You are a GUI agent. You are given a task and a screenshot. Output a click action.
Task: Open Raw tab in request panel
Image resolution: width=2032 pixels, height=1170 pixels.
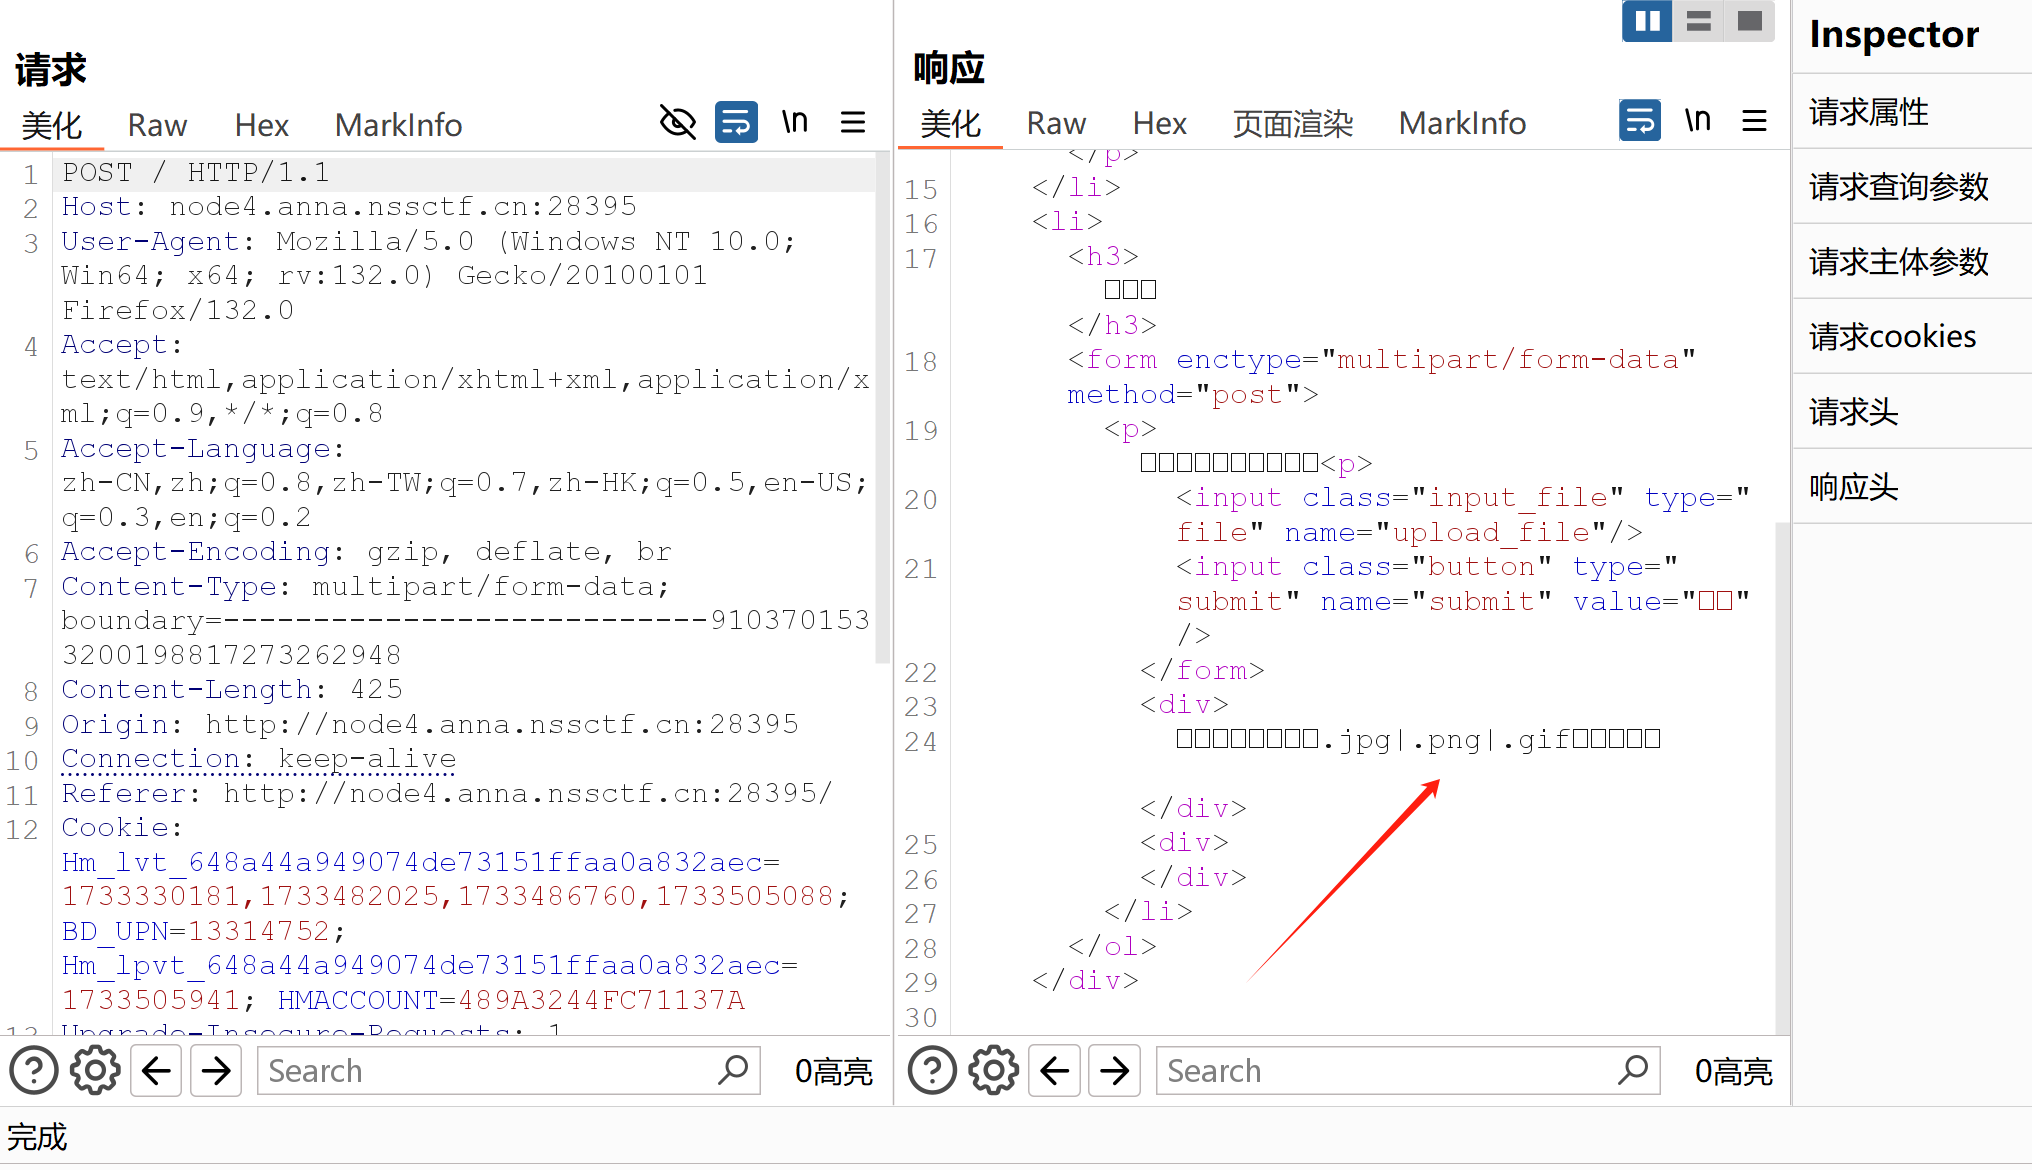click(157, 125)
